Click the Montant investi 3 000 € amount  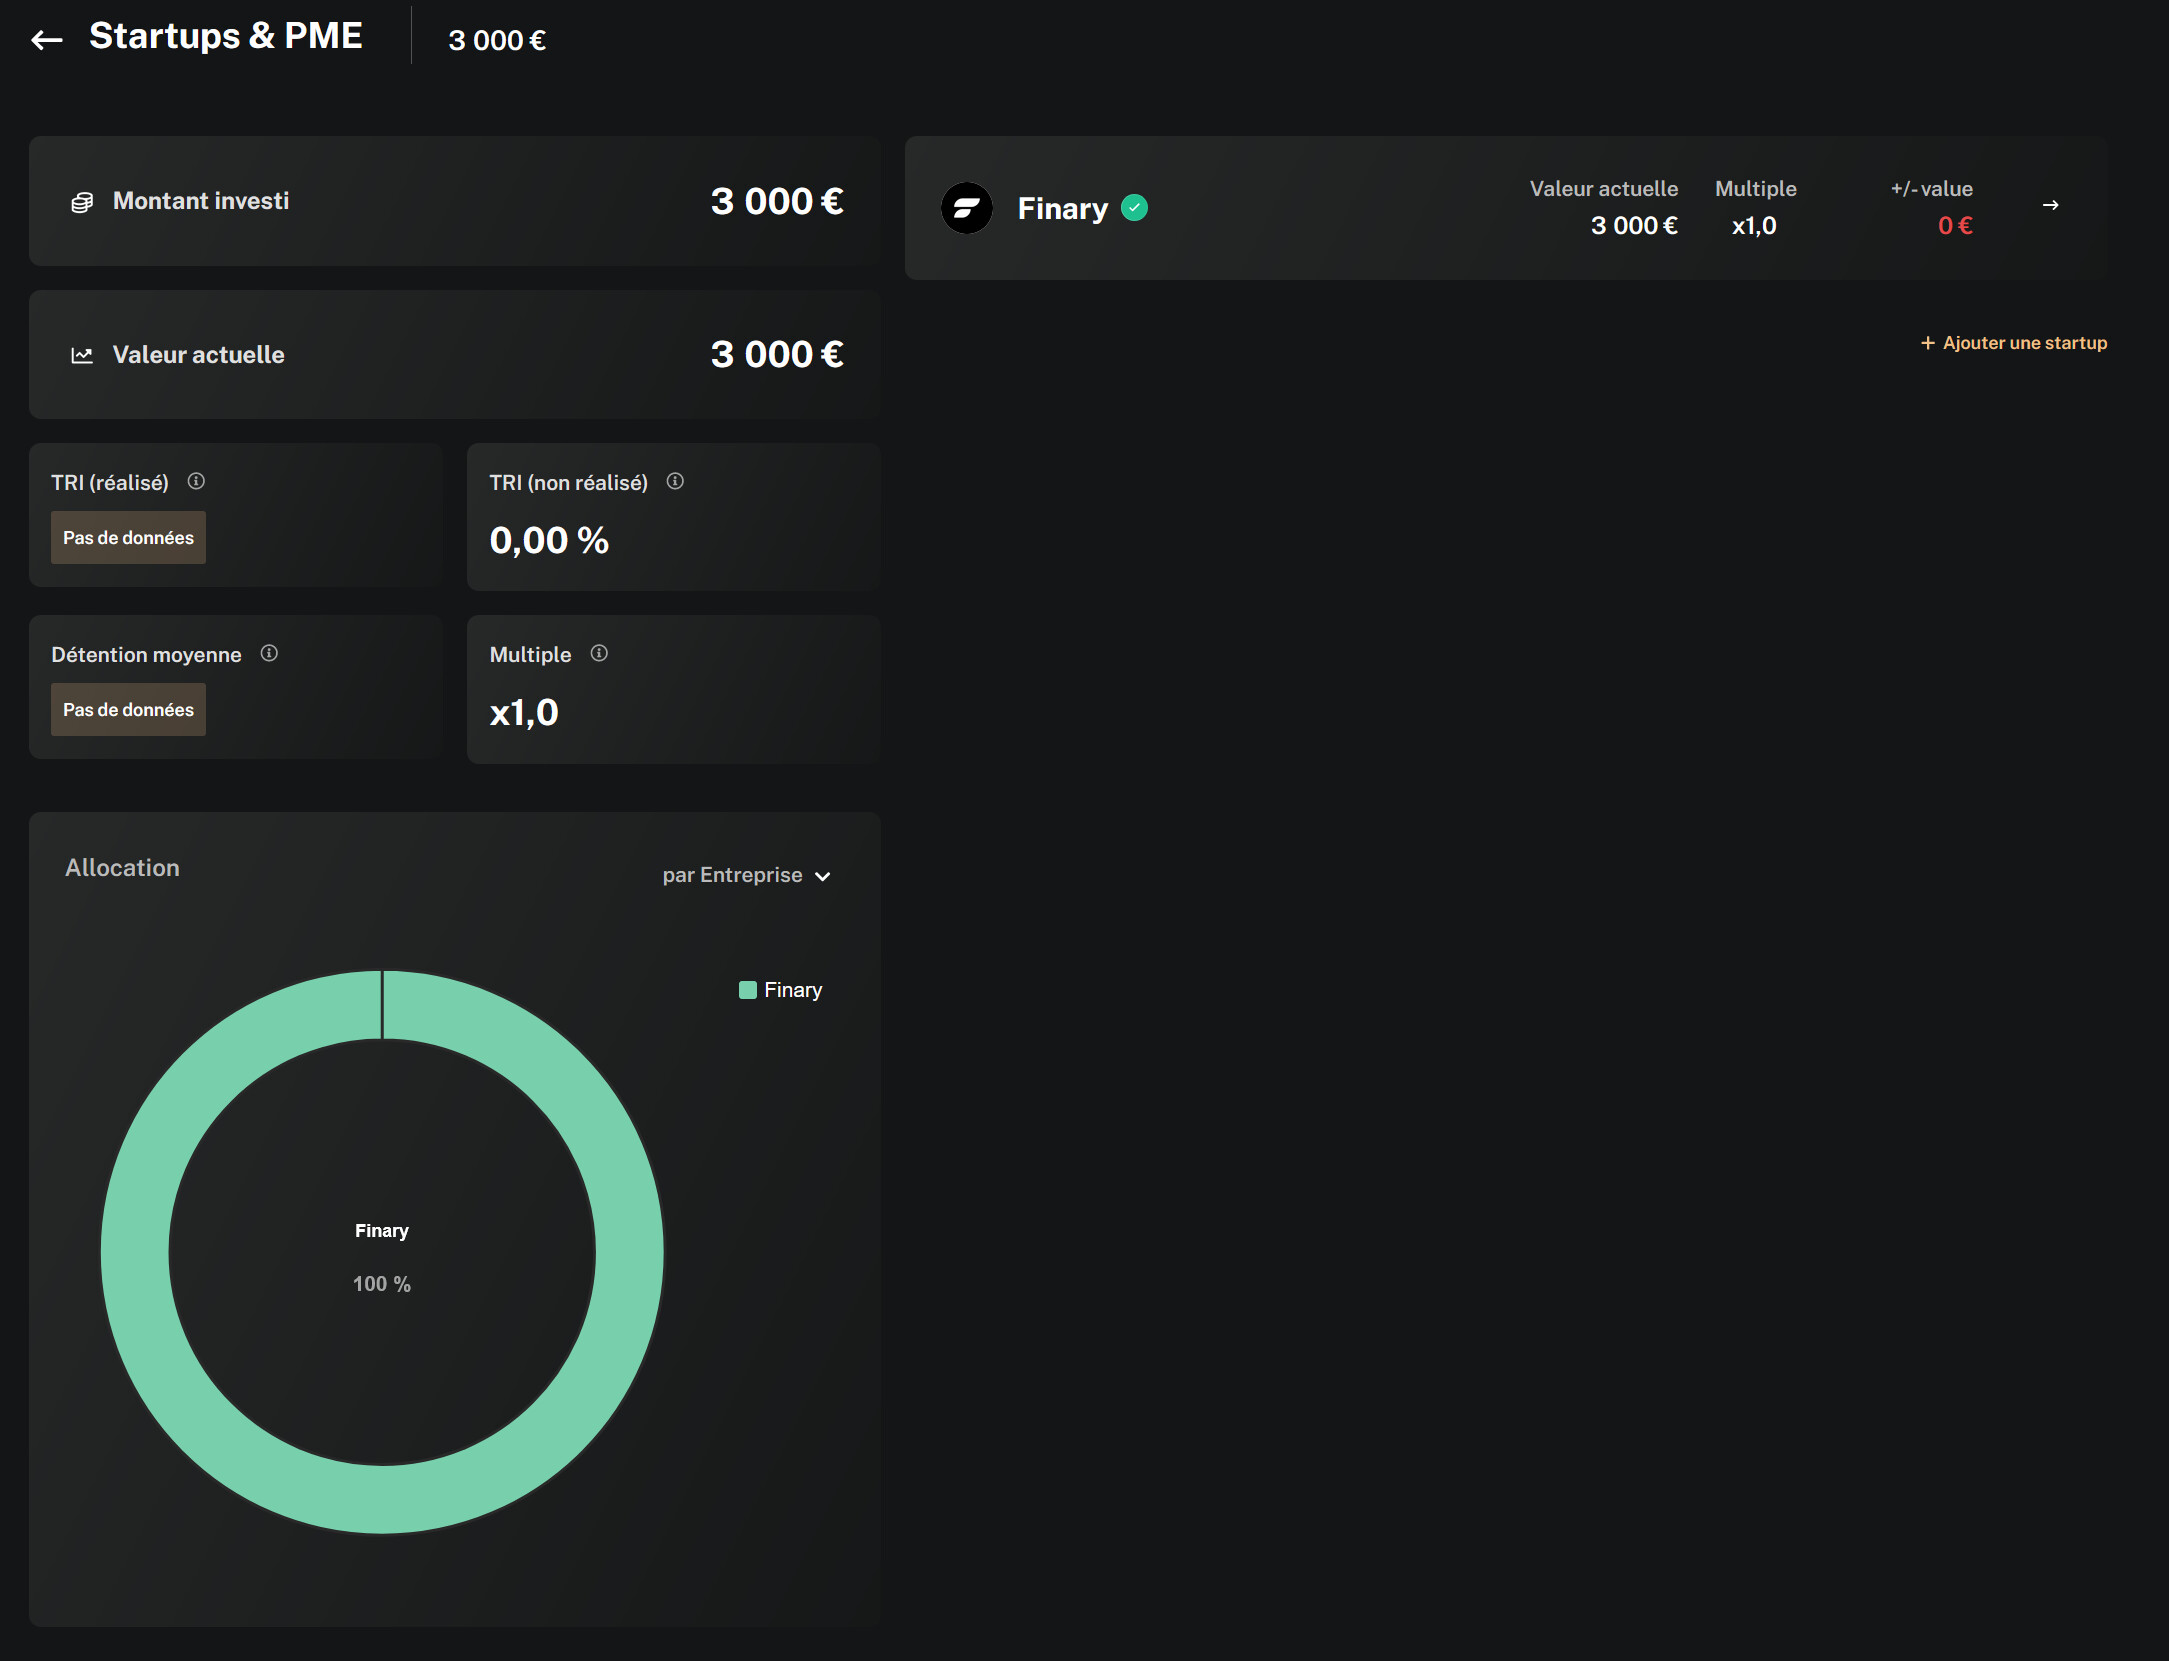(x=777, y=201)
